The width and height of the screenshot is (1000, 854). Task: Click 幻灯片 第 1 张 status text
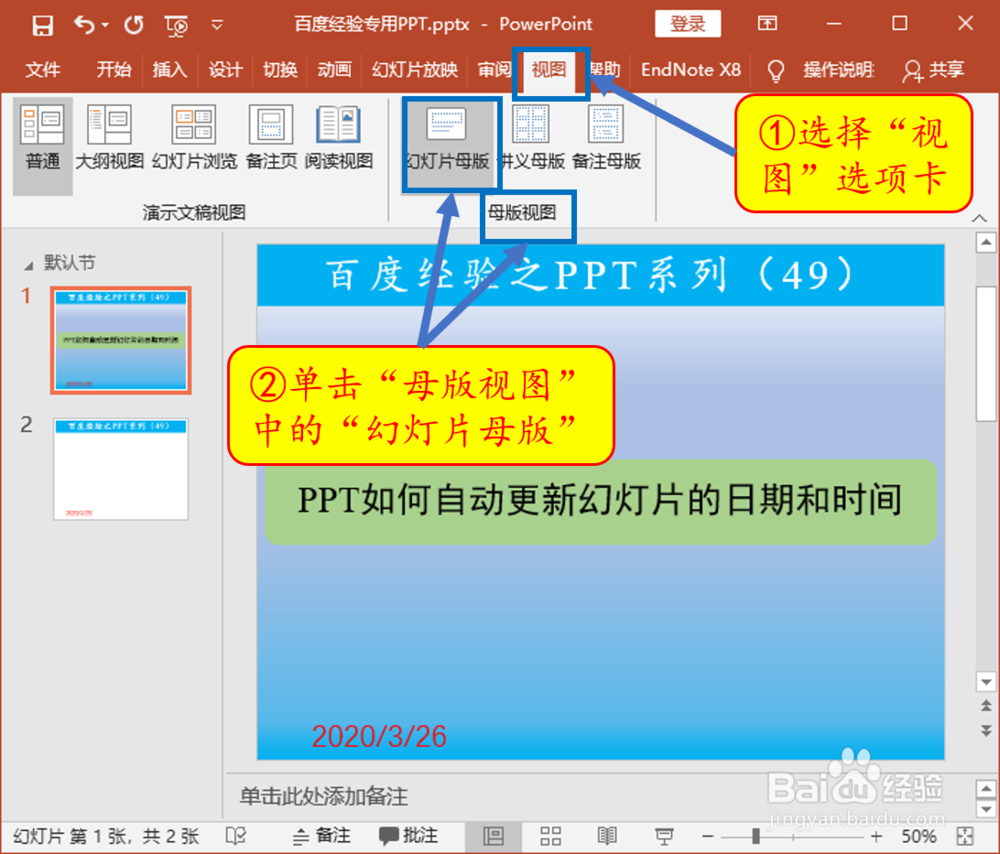[106, 836]
